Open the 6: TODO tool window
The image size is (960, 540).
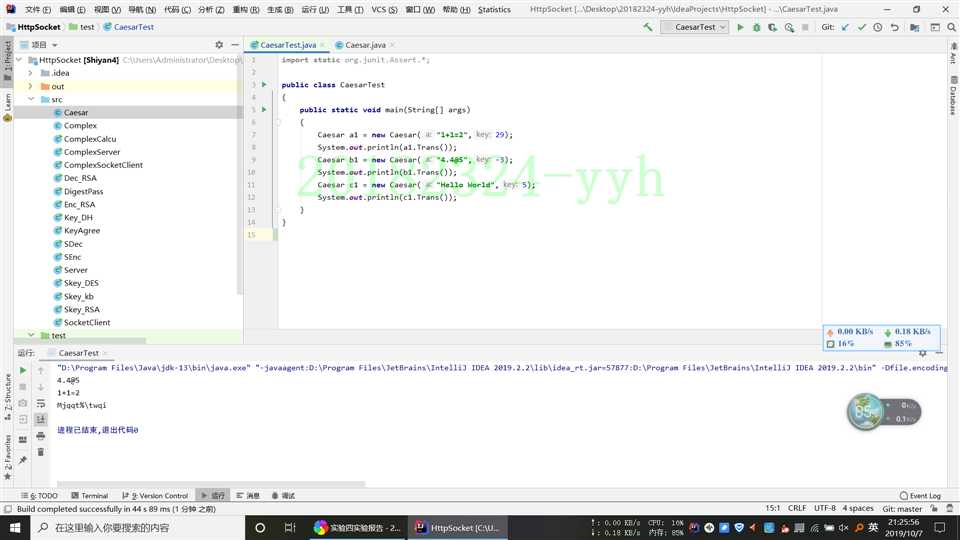coord(39,495)
